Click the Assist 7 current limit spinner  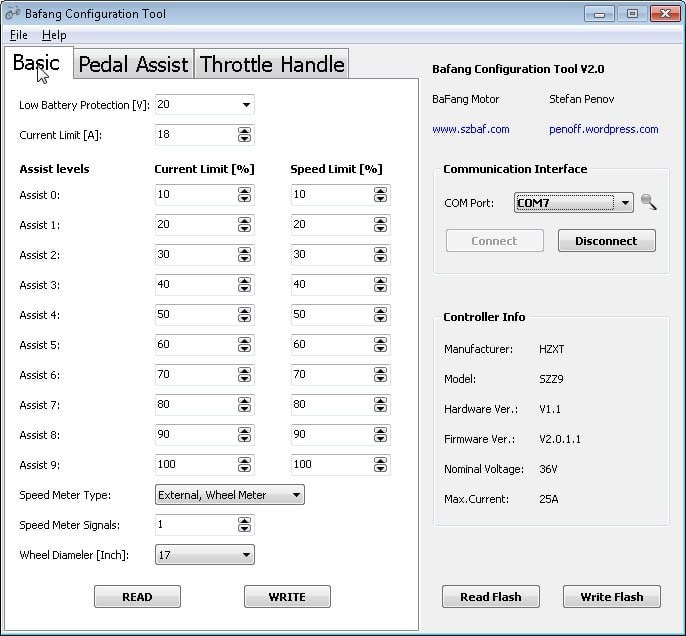(245, 405)
